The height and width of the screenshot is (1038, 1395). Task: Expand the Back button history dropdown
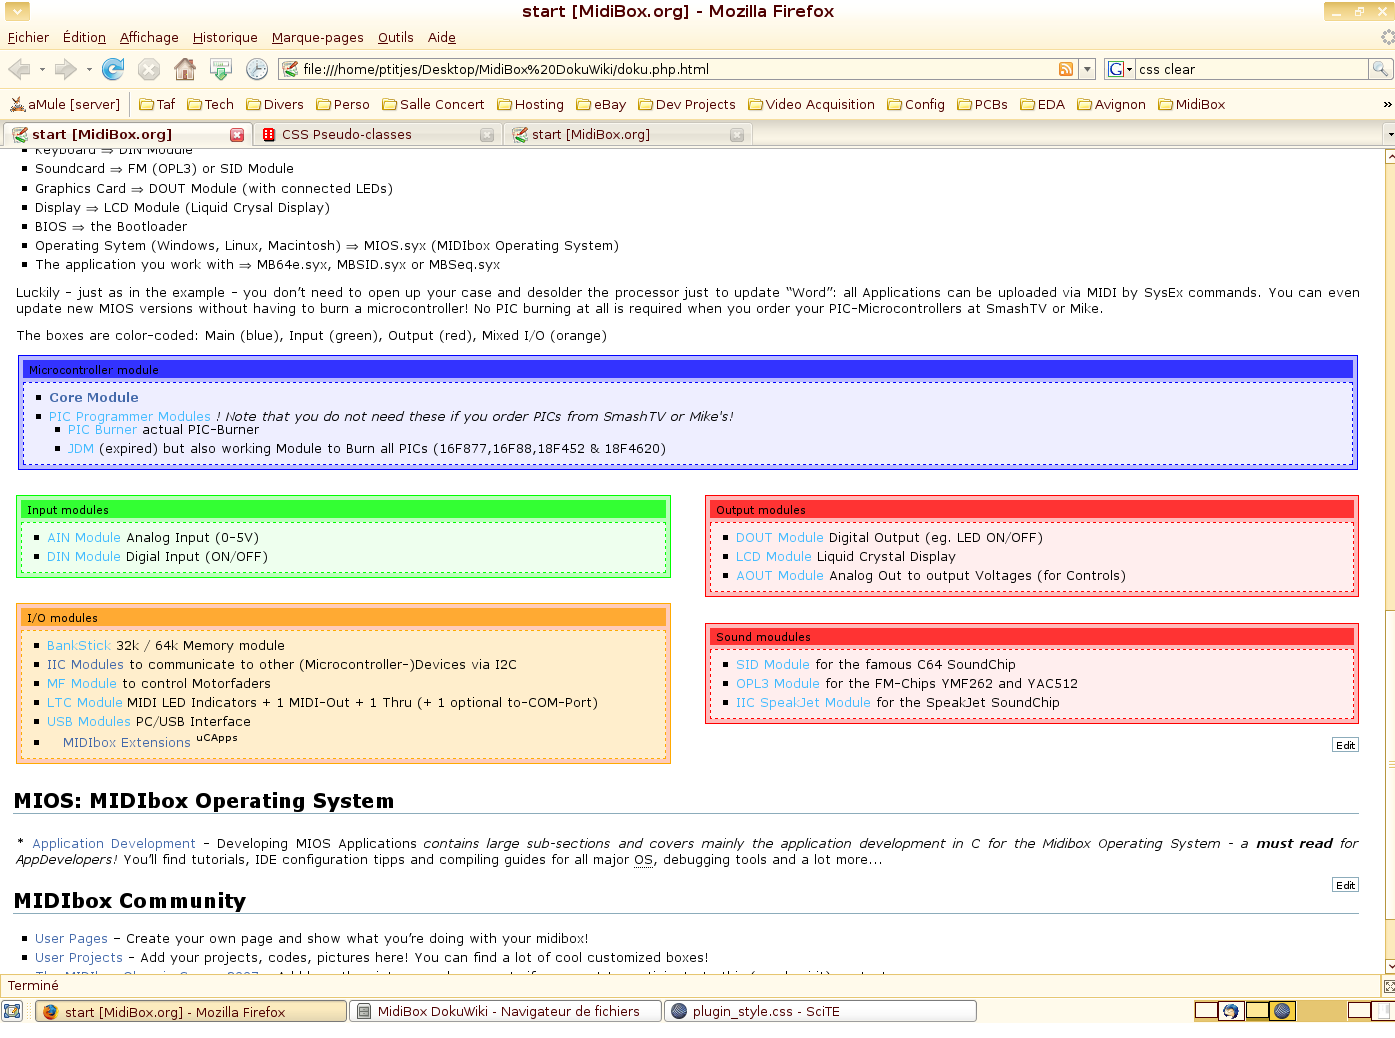tap(42, 69)
